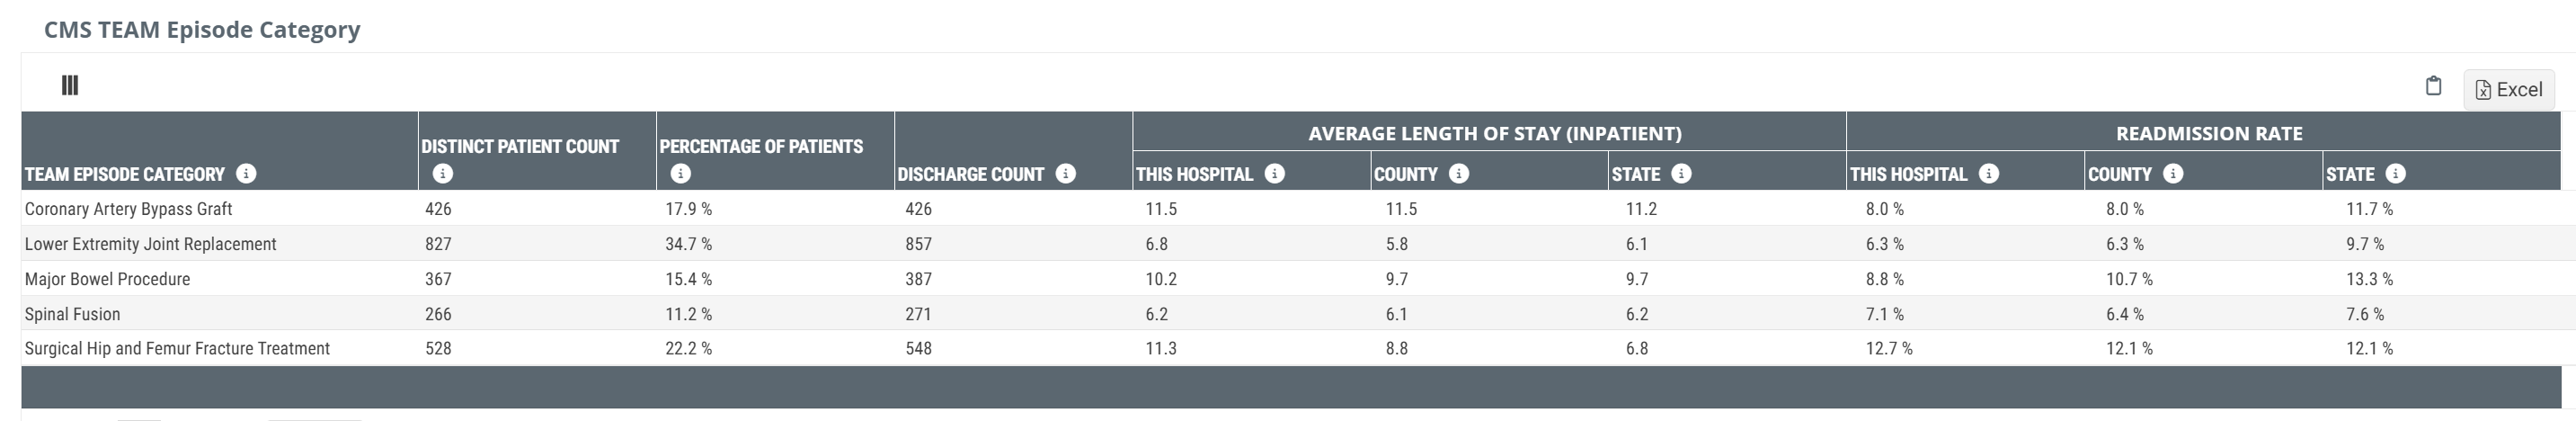Select Surgical Hip and Femur Fracture row
This screenshot has width=2576, height=421.
tap(1290, 348)
